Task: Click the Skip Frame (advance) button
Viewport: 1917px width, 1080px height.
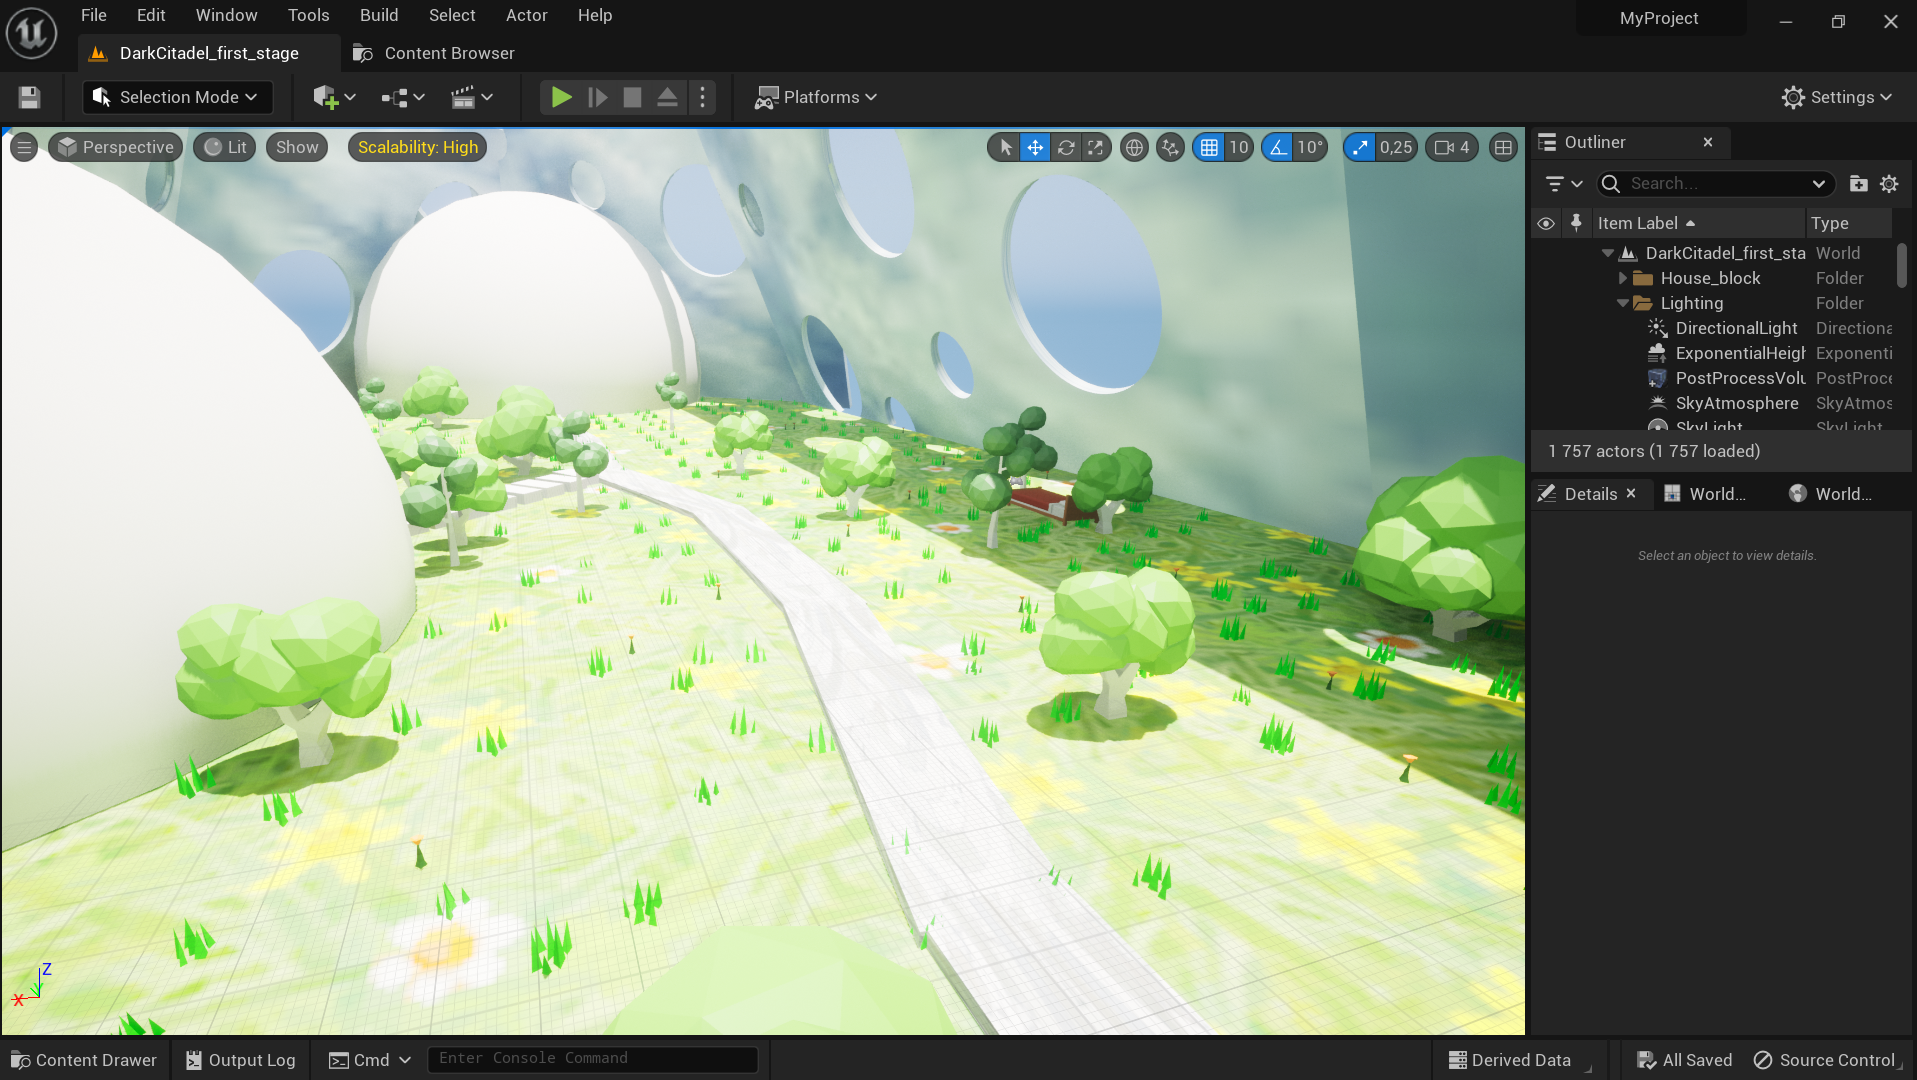Action: [597, 97]
